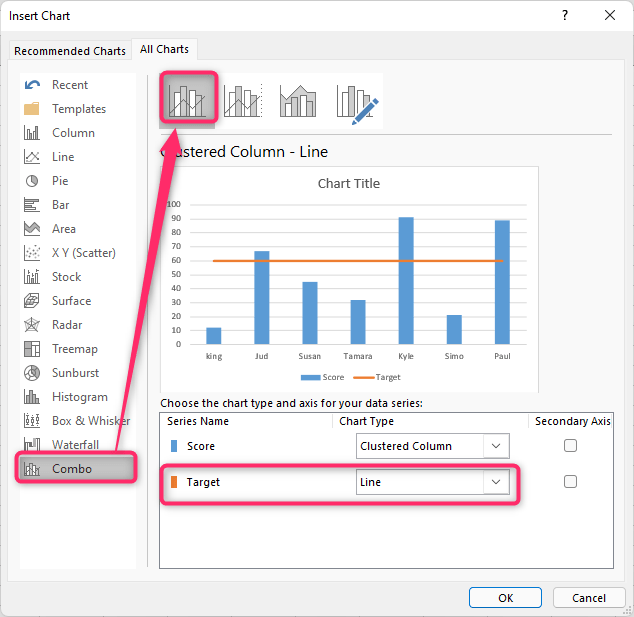Choose Templates label in category list

point(79,109)
